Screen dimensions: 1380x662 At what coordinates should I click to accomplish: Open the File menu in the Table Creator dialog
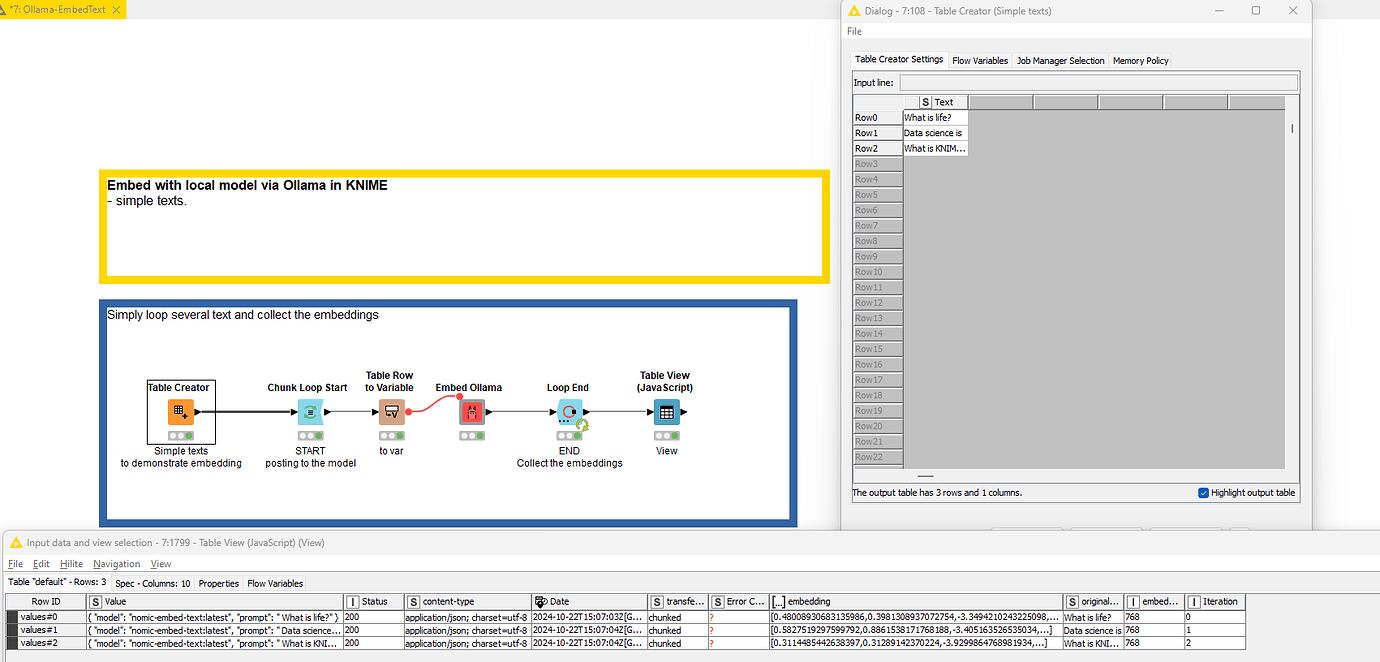[x=854, y=31]
